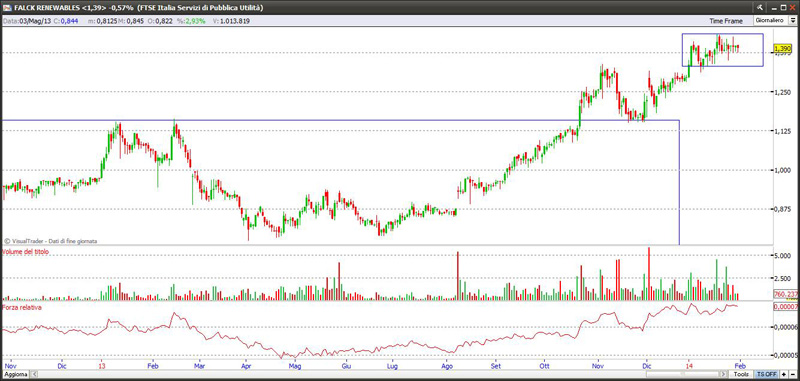
Task: Click the hammer tools icon in title bar
Action: point(760,7)
